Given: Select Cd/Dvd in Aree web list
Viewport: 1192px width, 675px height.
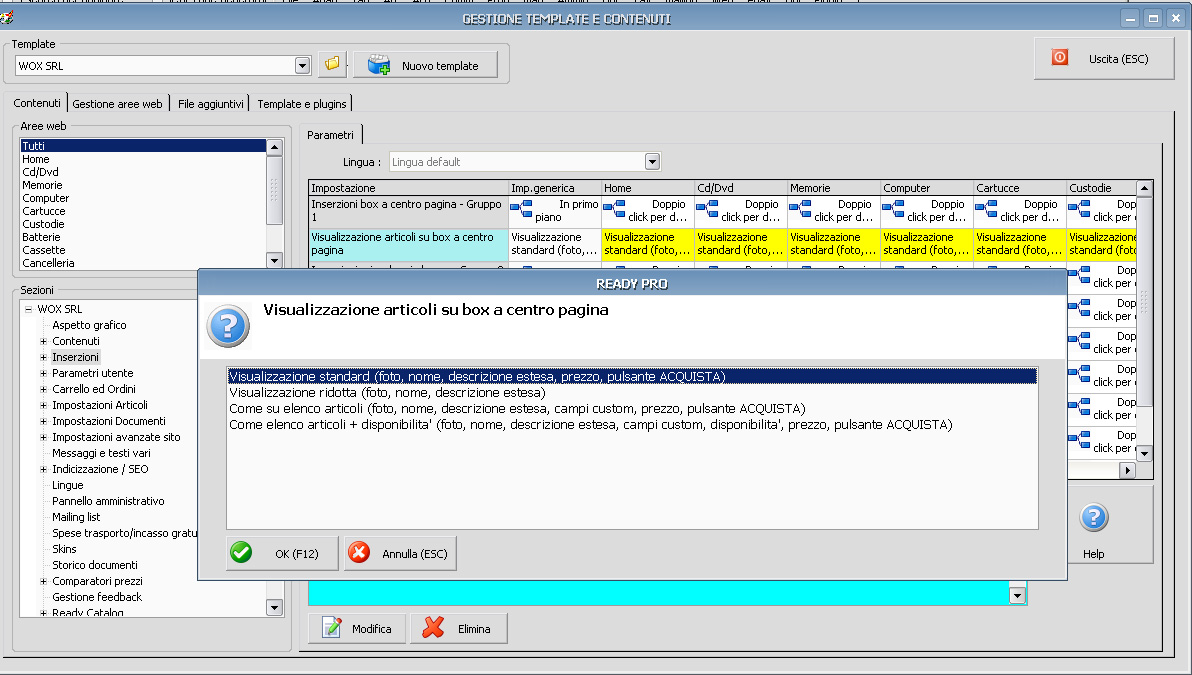Looking at the screenshot, I should click(143, 172).
